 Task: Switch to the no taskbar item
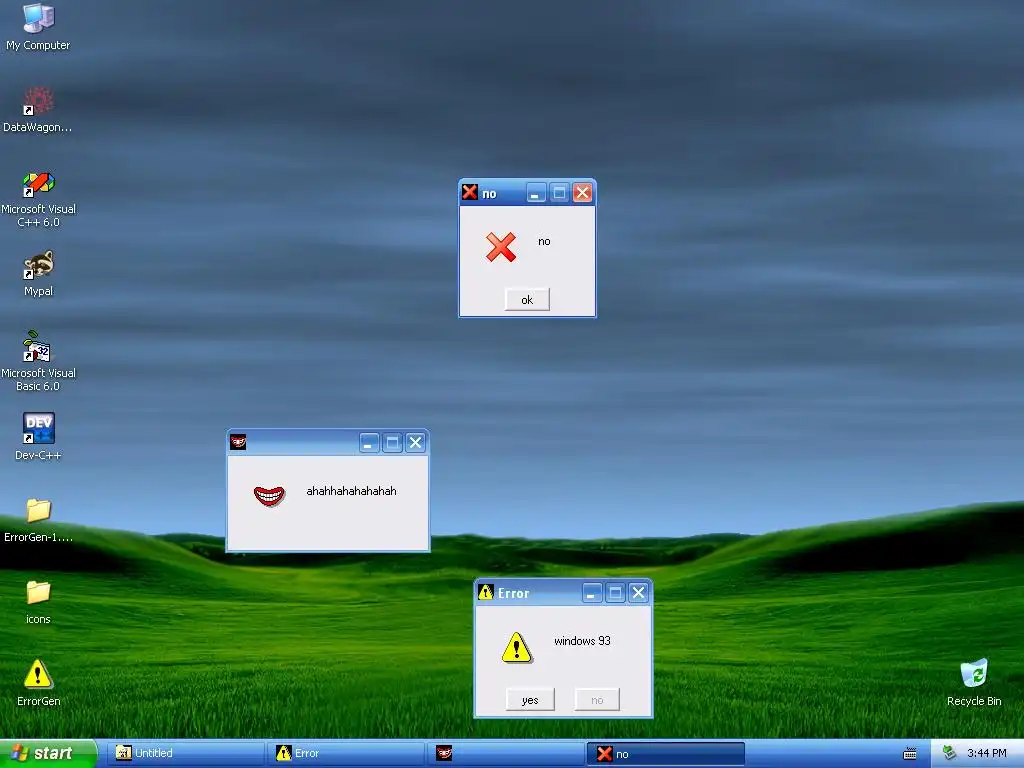coord(666,754)
